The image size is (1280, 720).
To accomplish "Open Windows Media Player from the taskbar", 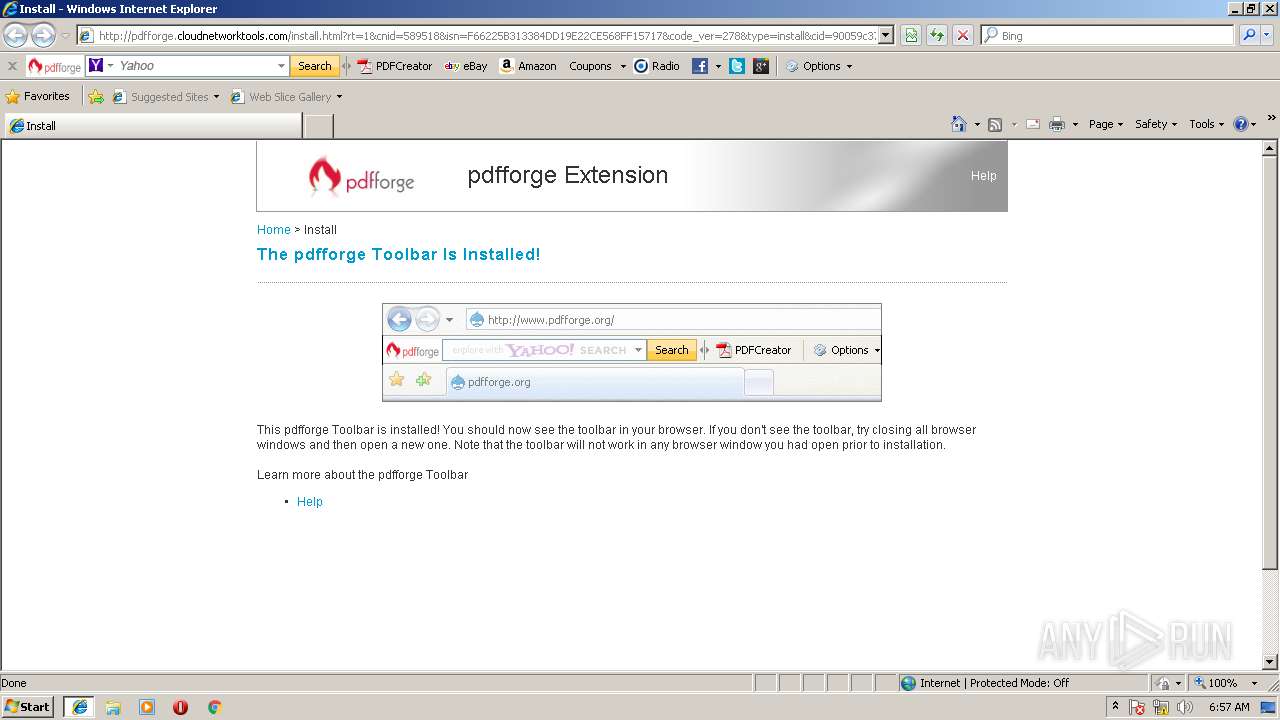I will (147, 707).
